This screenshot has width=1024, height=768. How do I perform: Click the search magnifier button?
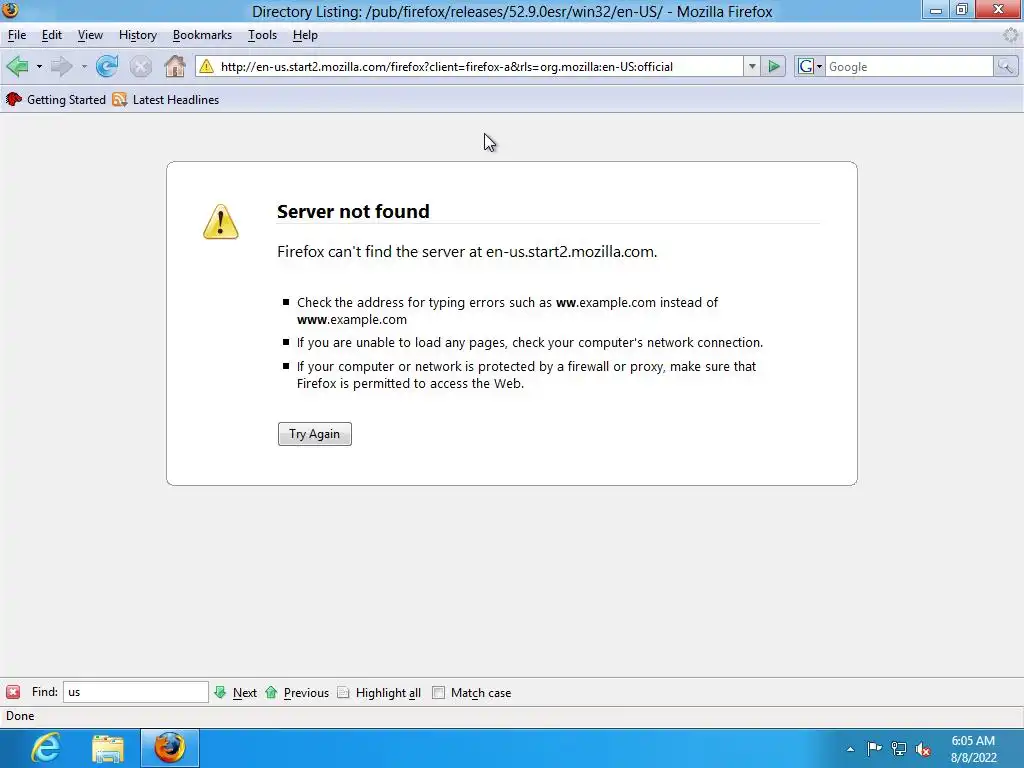click(1005, 67)
